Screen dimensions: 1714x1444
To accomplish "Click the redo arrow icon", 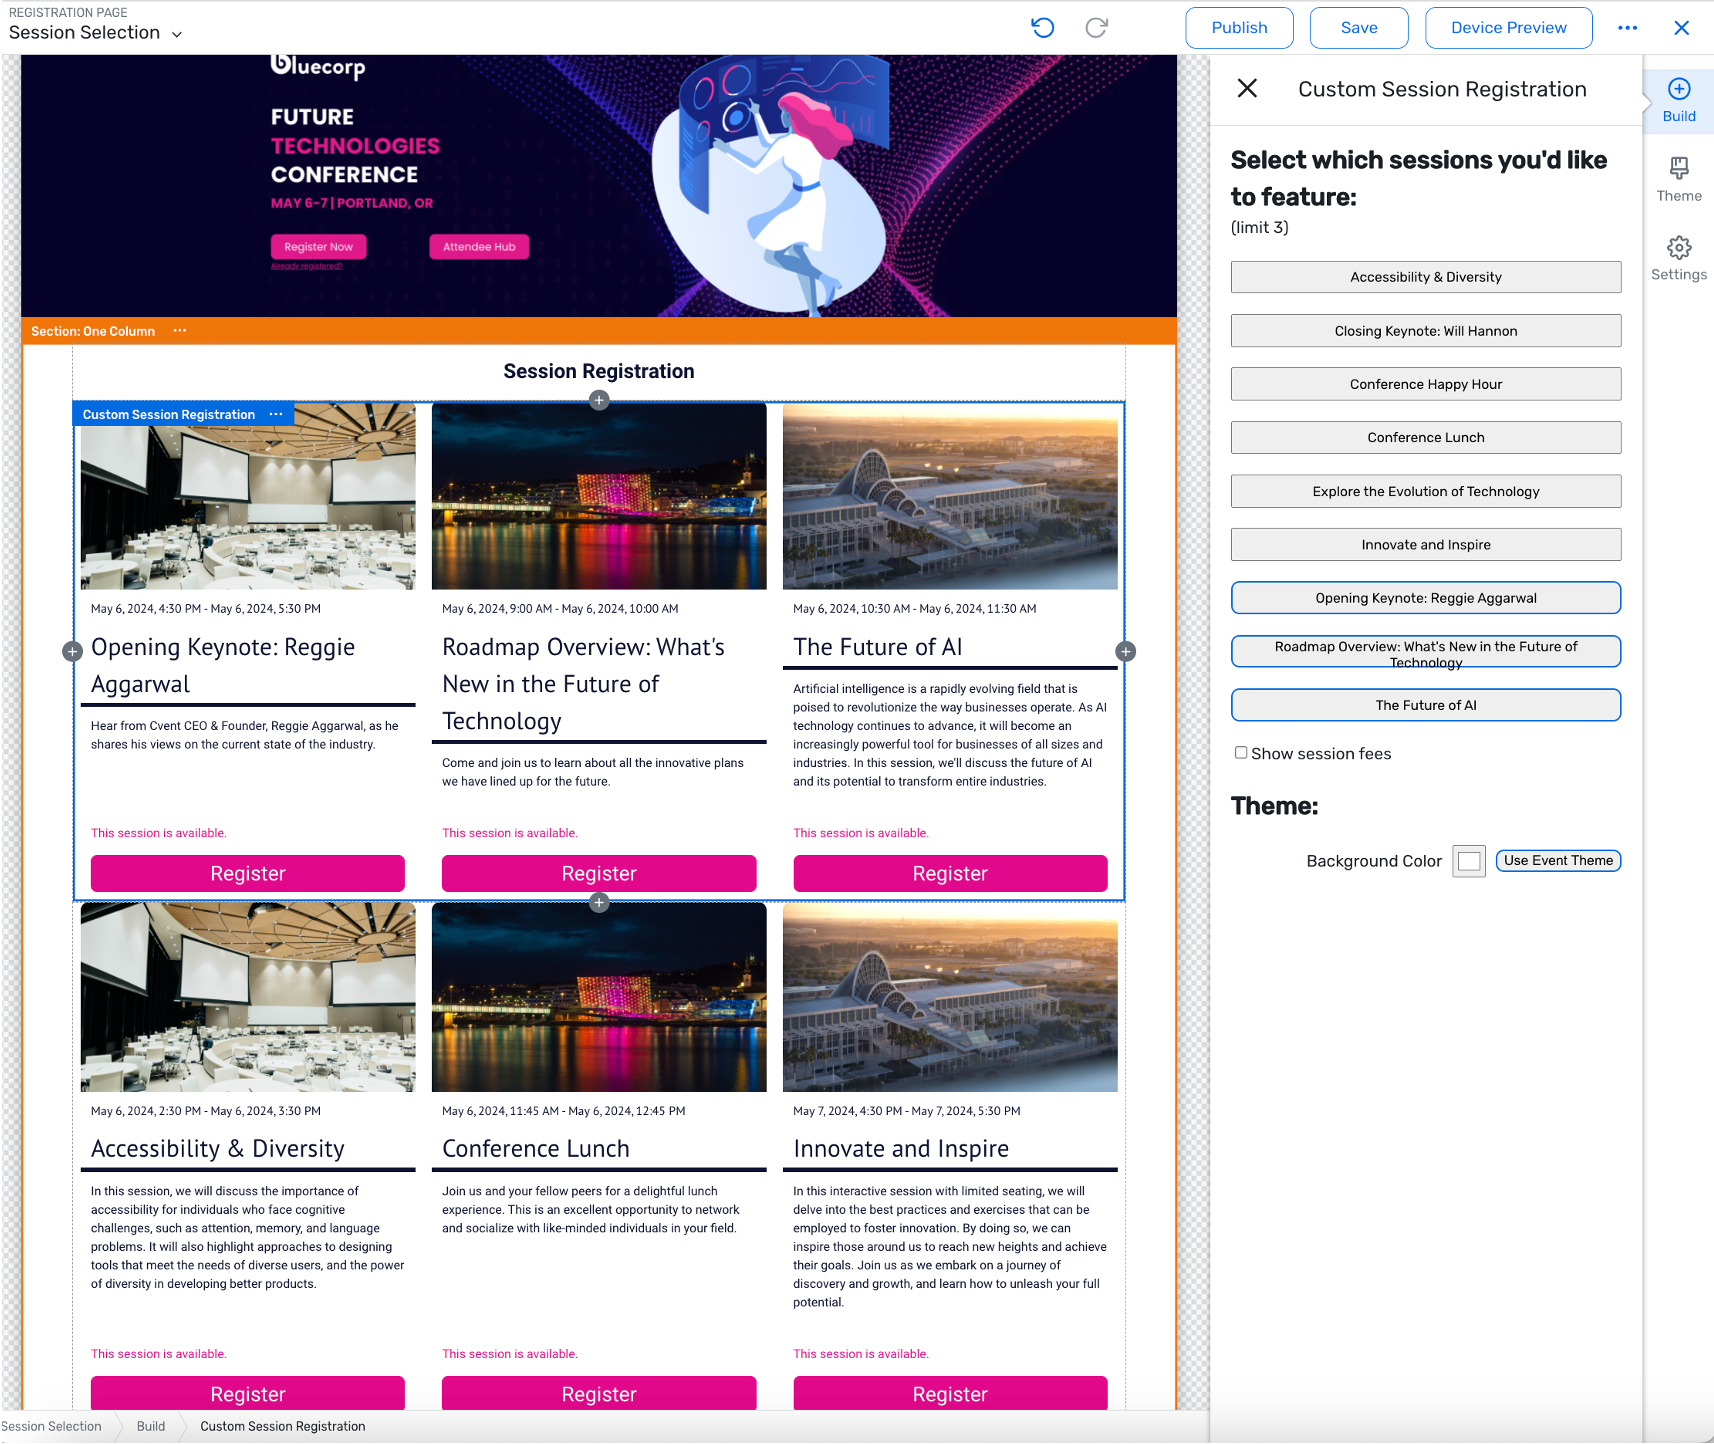I will coord(1097,28).
